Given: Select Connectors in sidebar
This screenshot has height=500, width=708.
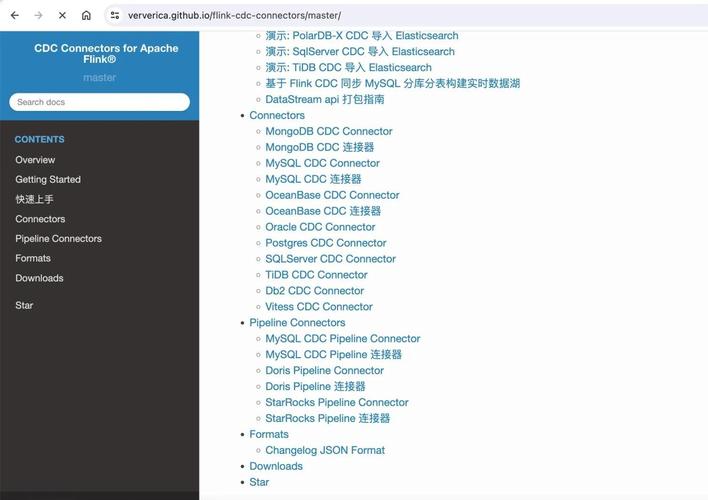Looking at the screenshot, I should 40,219.
